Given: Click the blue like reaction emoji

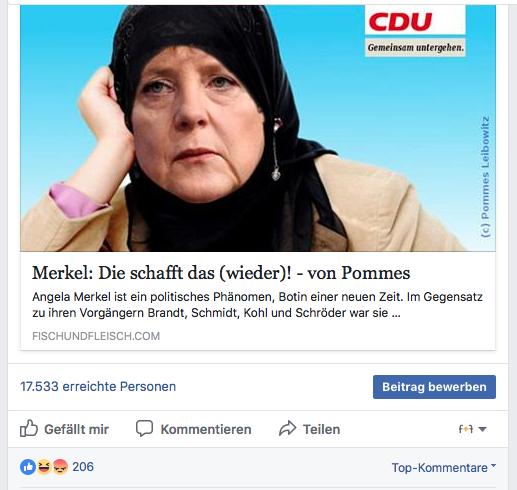Looking at the screenshot, I should coord(28,467).
